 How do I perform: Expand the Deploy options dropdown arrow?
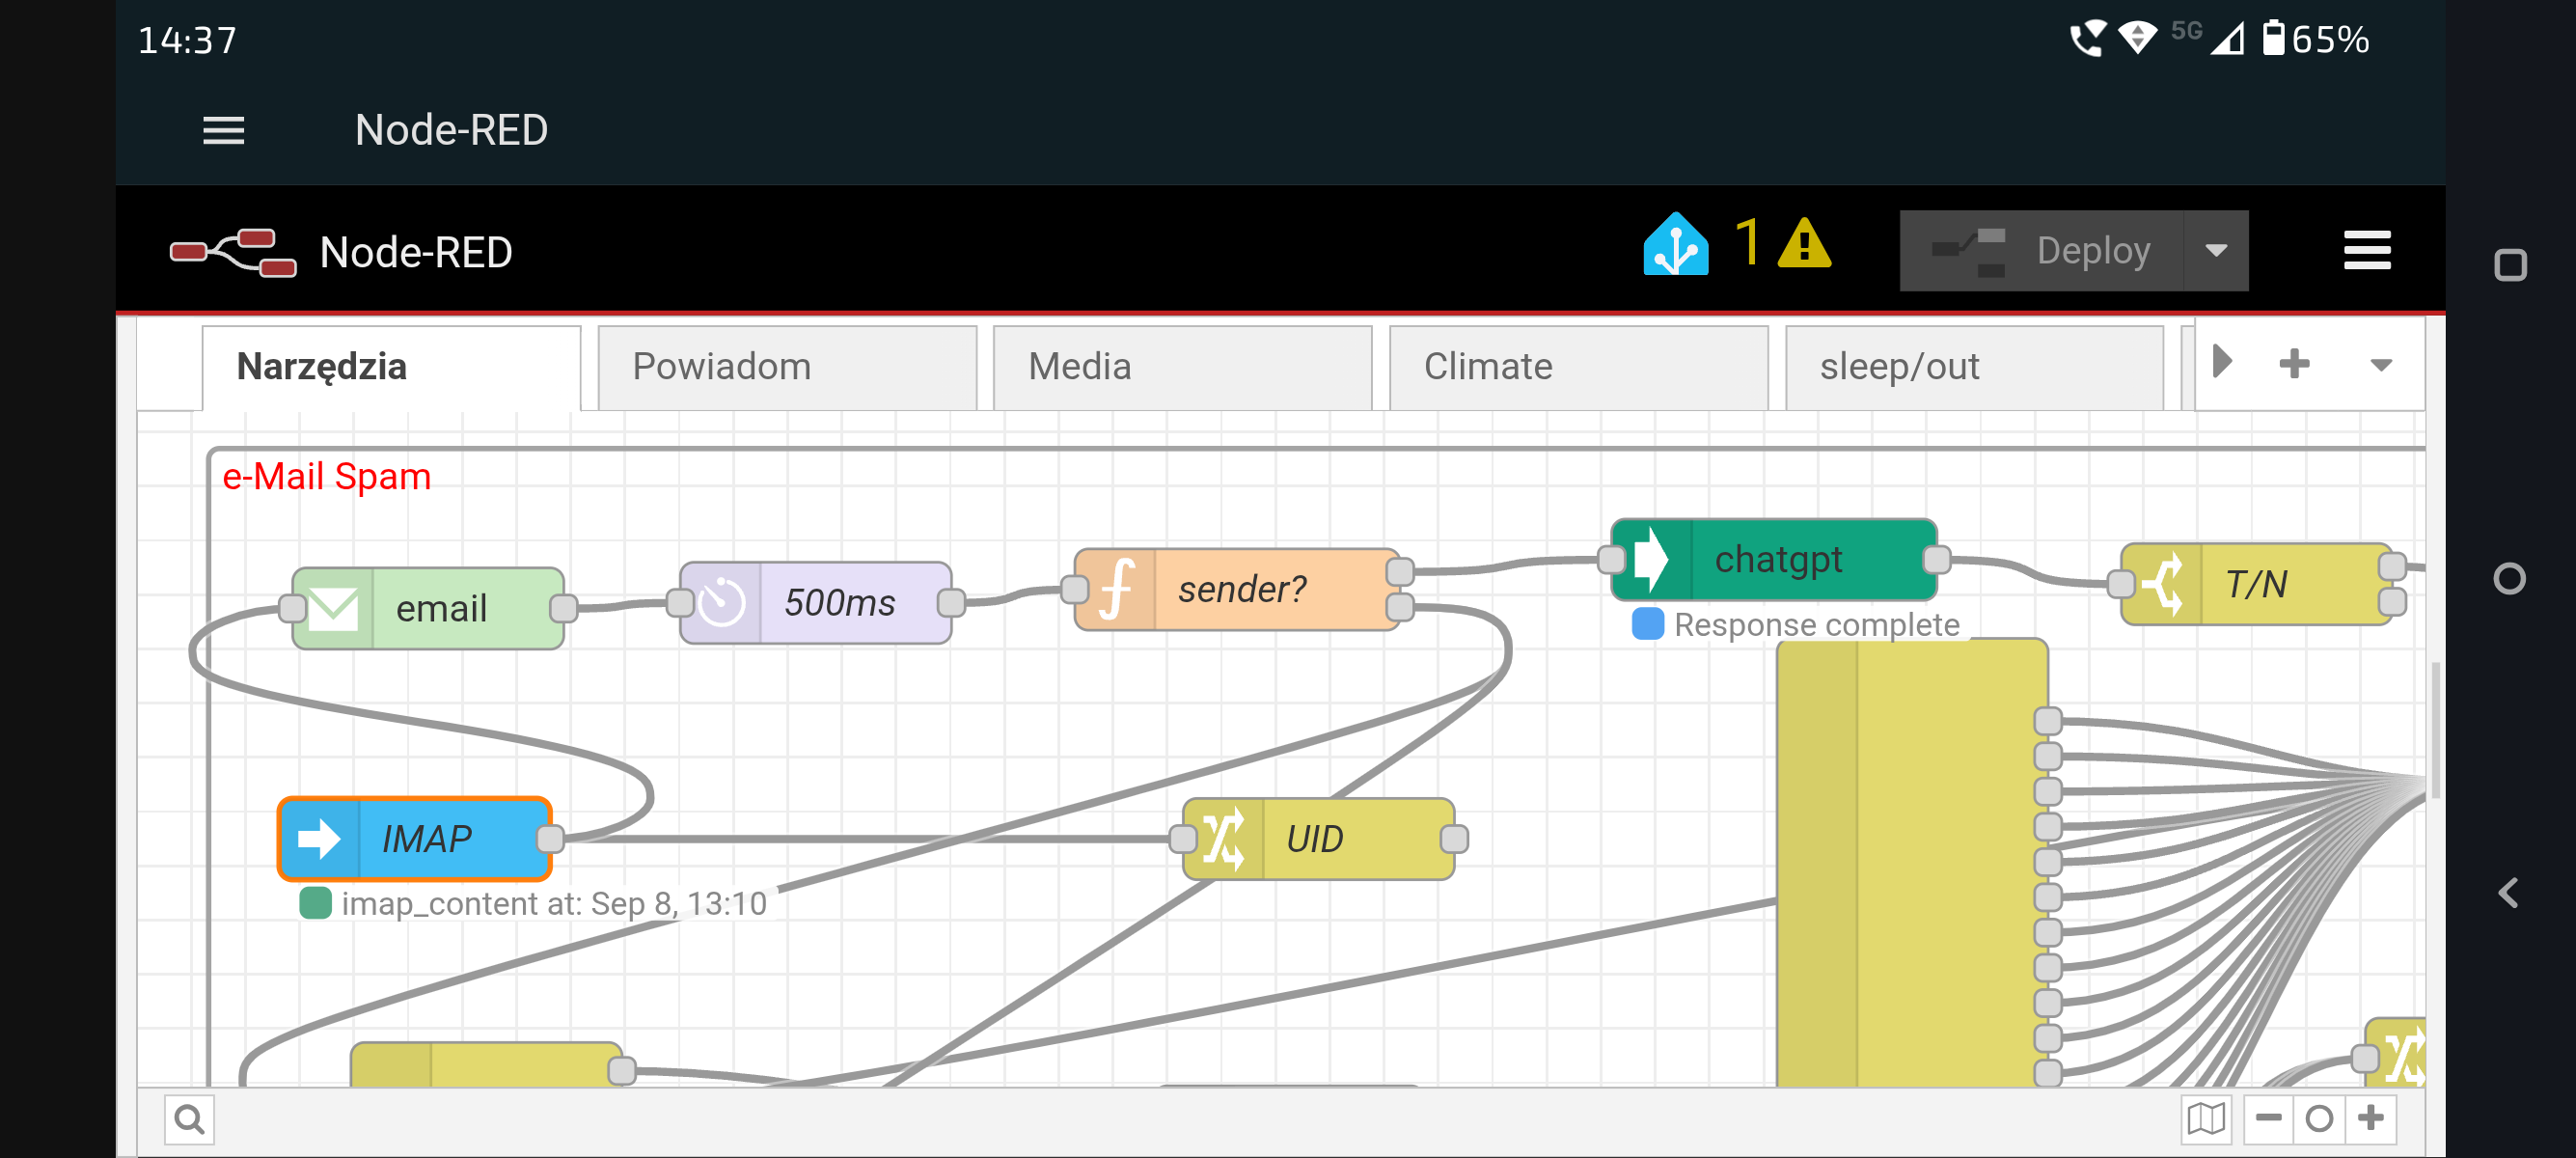[x=2216, y=250]
